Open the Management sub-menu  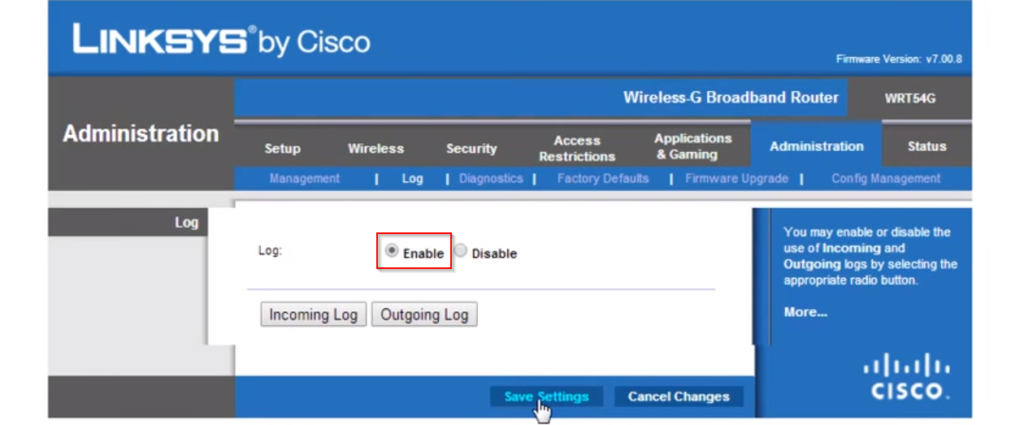[305, 179]
